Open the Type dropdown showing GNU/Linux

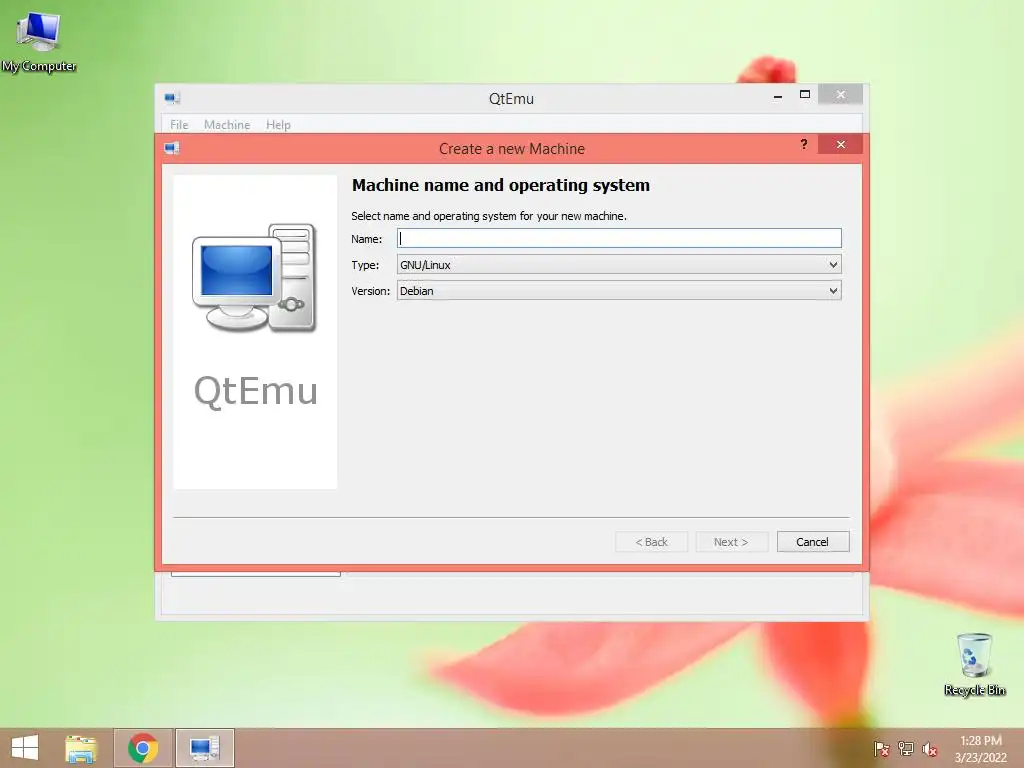click(x=619, y=264)
